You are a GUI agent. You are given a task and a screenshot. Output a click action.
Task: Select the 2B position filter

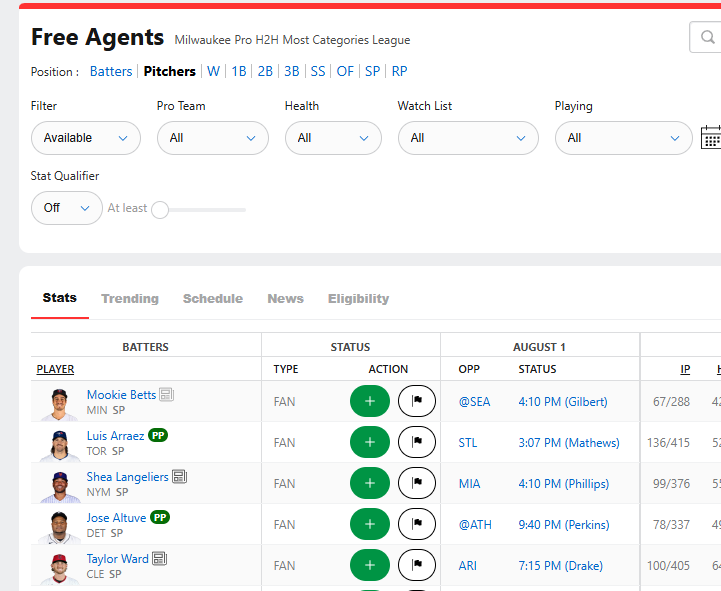point(265,71)
